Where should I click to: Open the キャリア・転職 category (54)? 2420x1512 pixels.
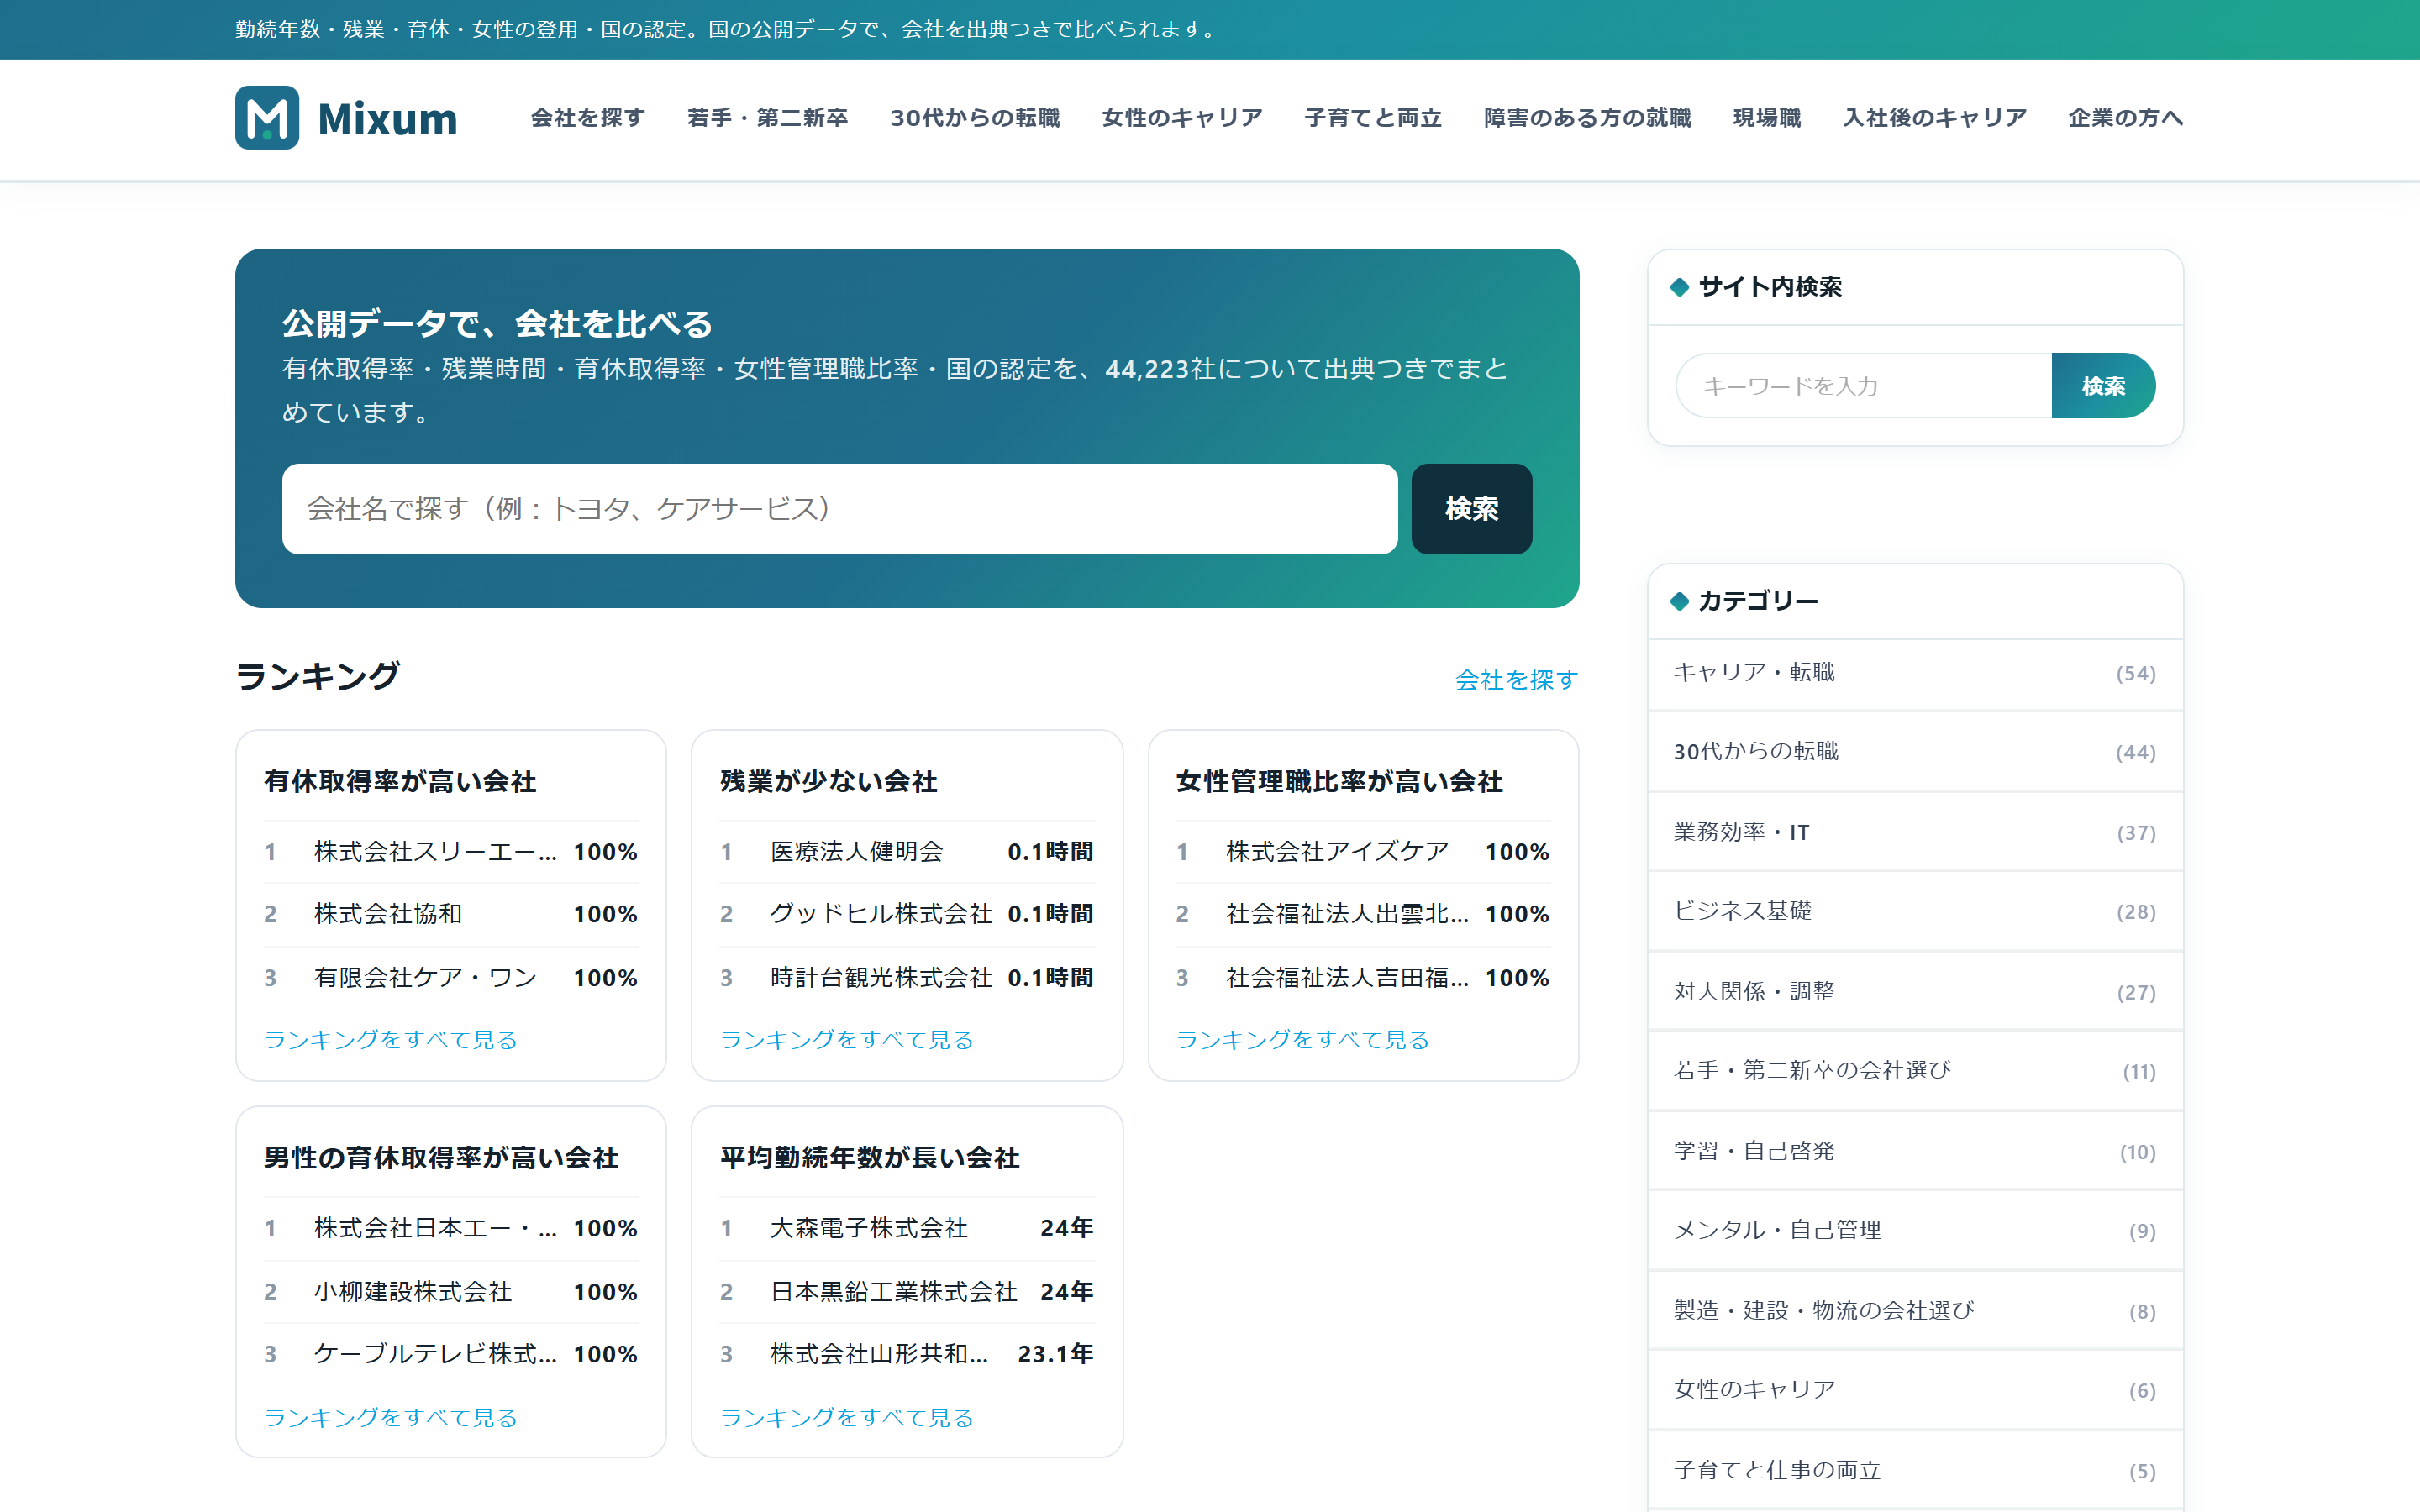[1915, 673]
